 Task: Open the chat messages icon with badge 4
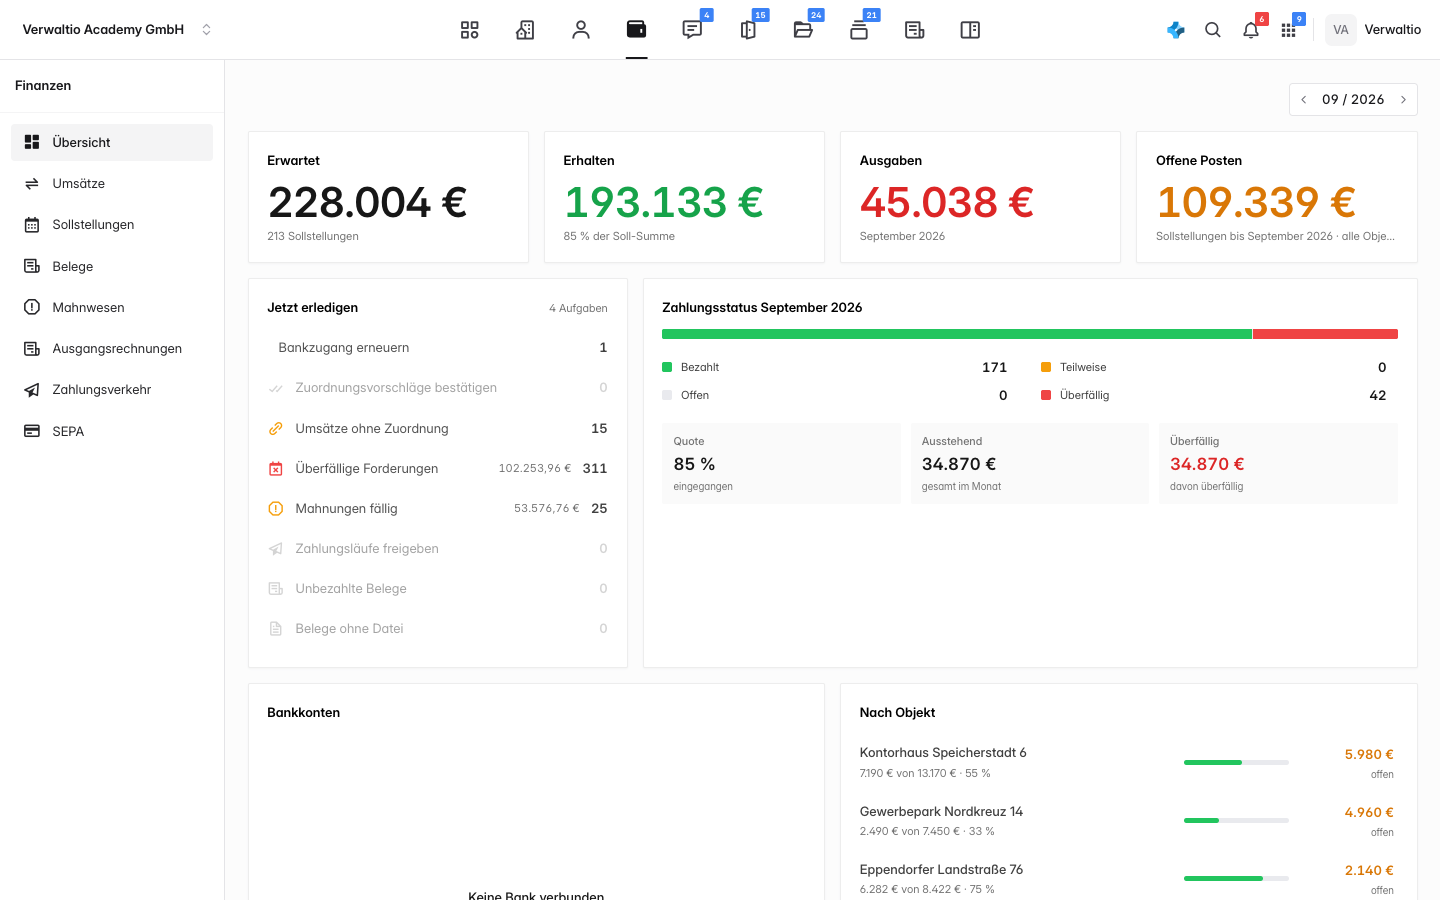coord(692,30)
